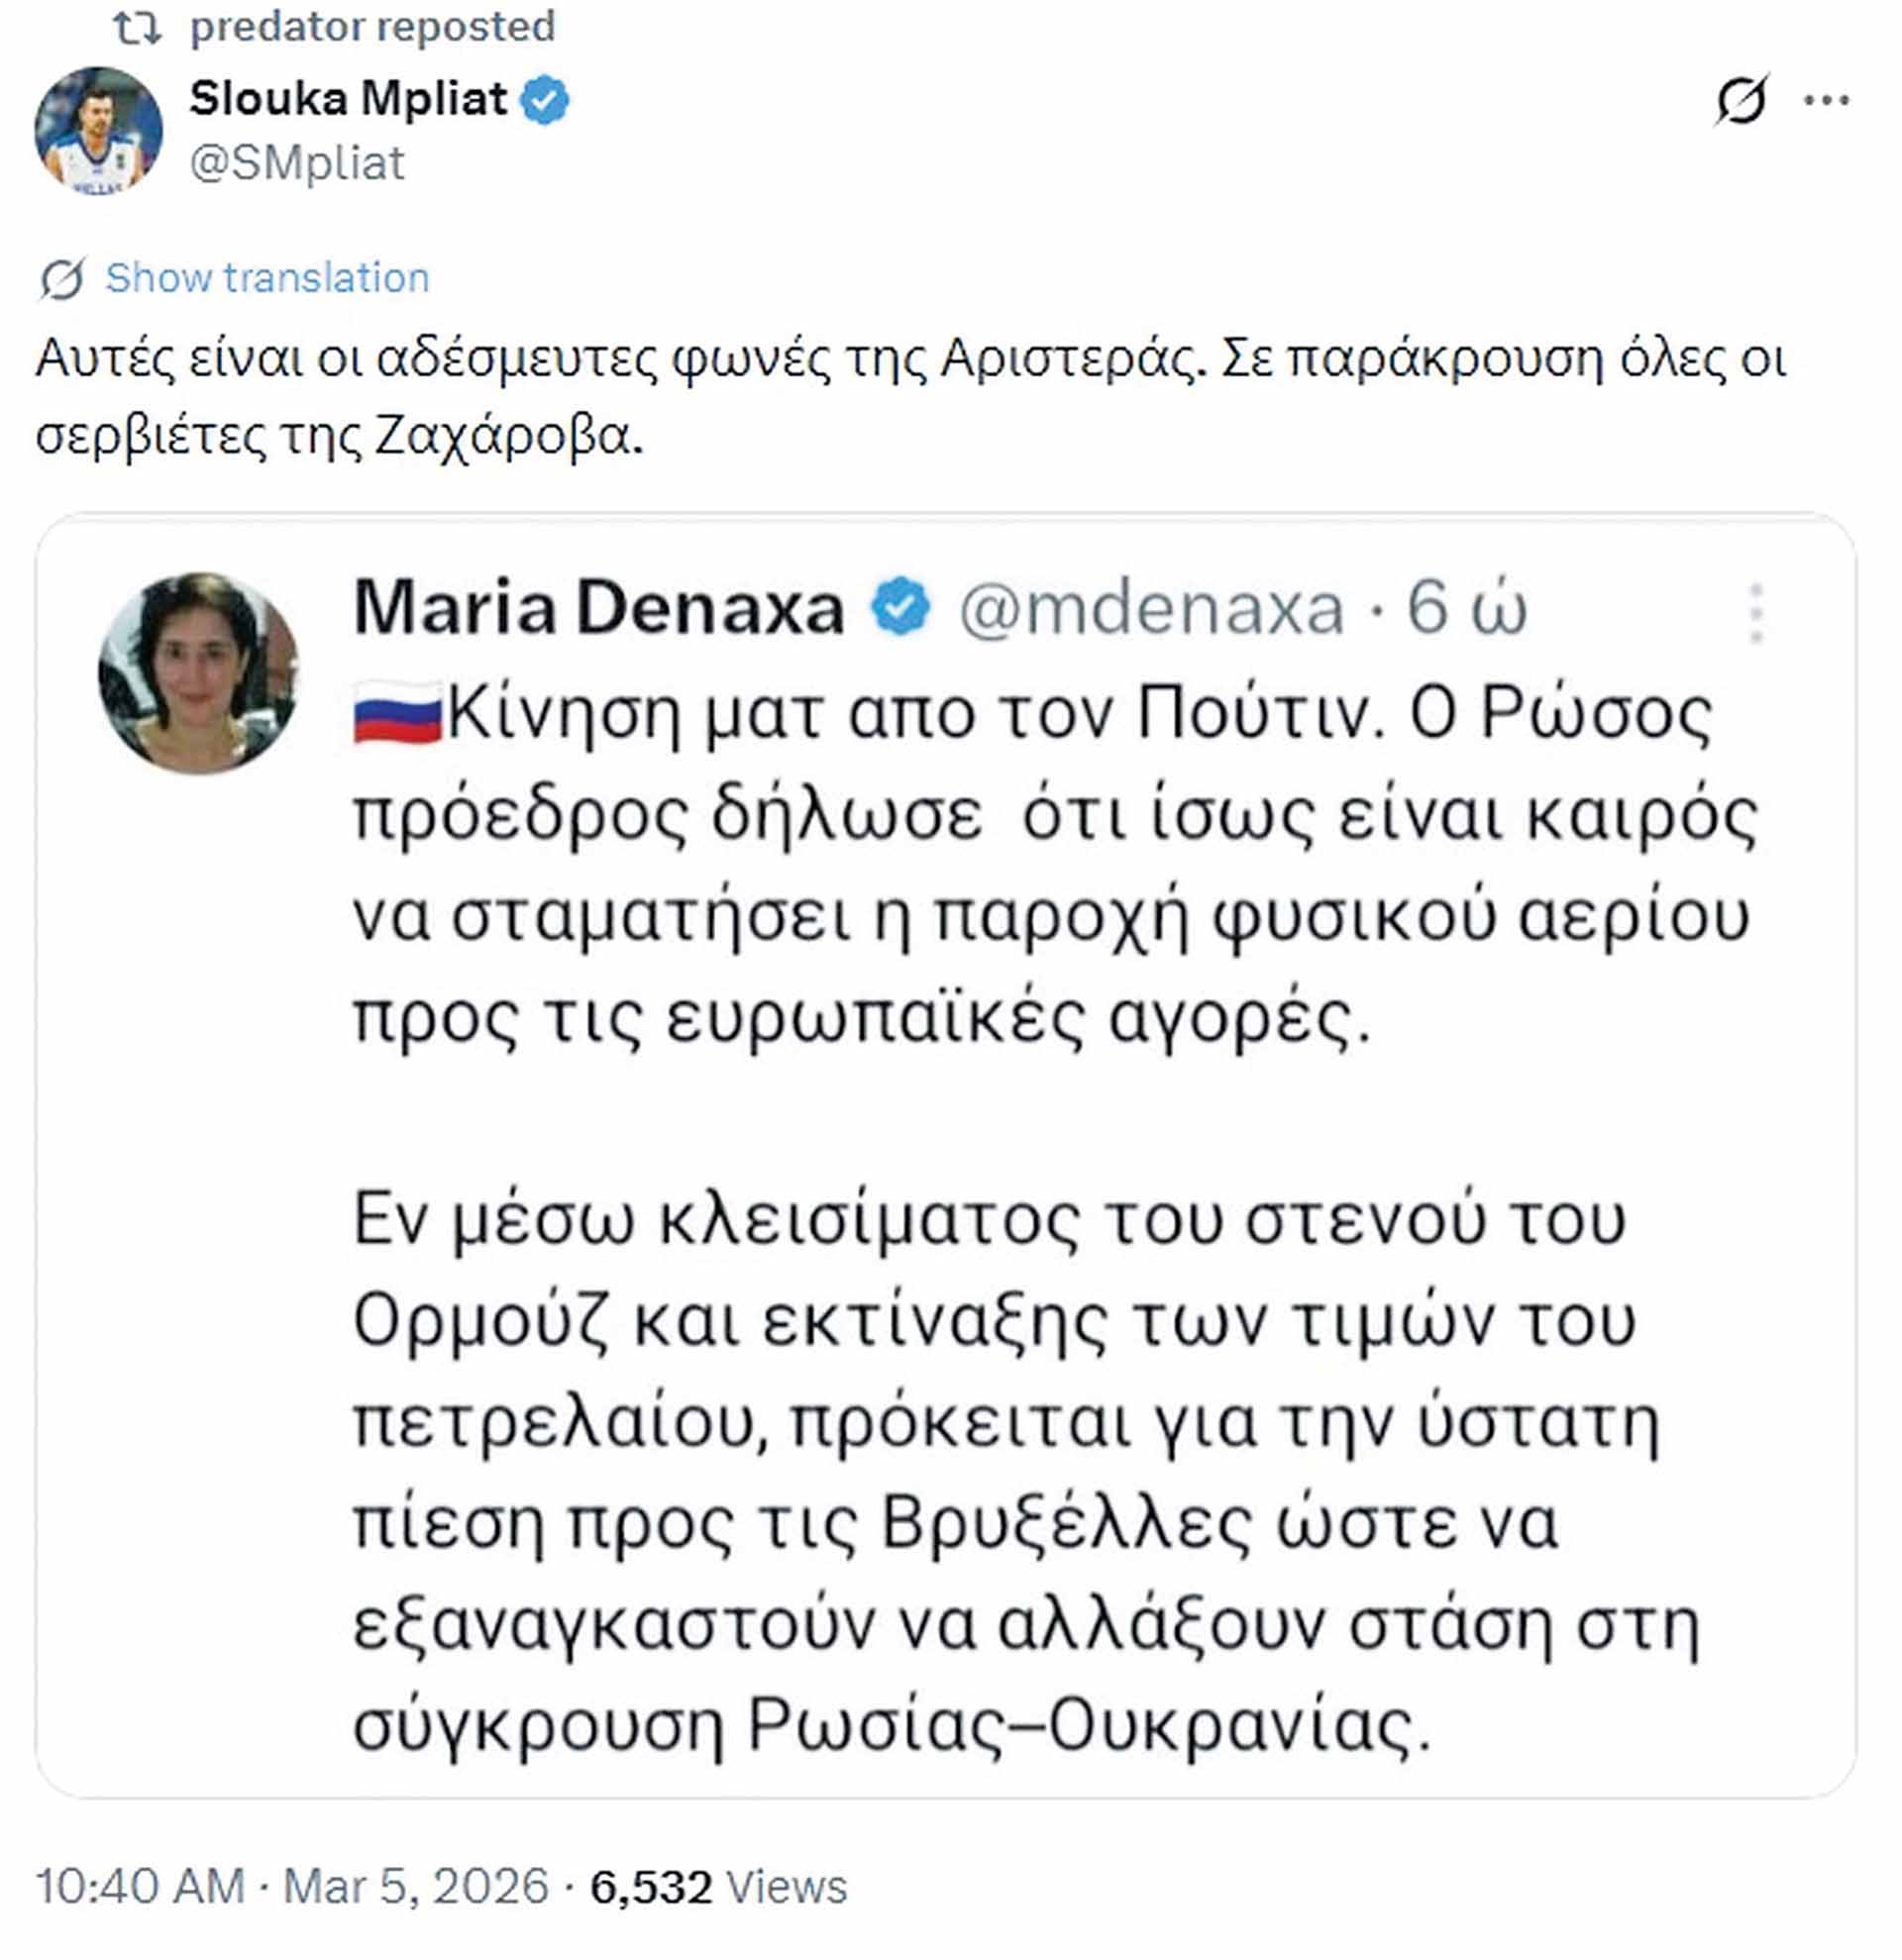Expand the quoted post's vertical dots menu

coord(1756,613)
